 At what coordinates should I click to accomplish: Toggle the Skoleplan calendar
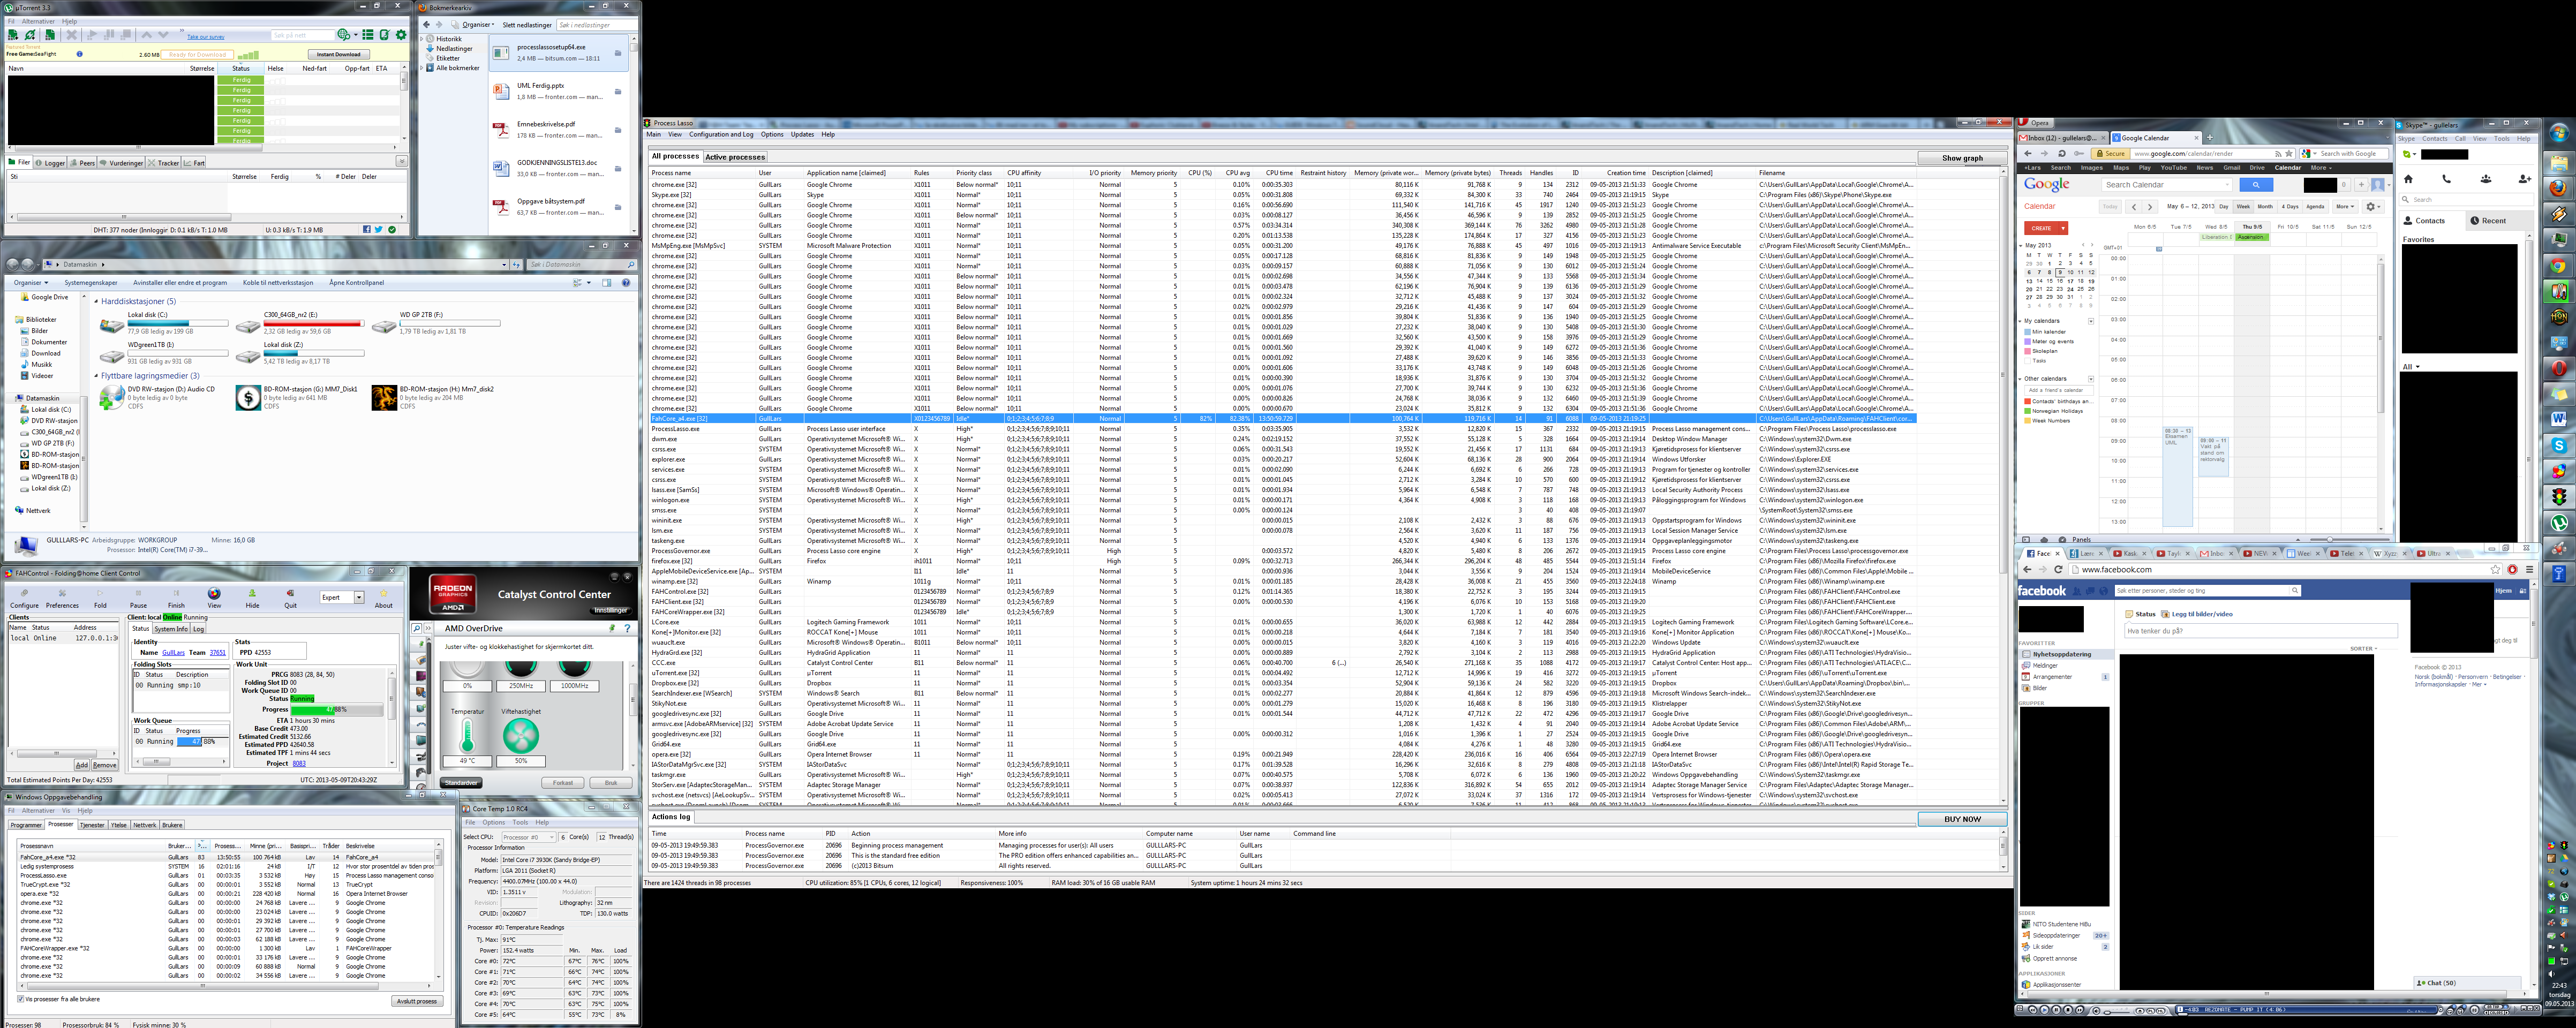(2028, 352)
